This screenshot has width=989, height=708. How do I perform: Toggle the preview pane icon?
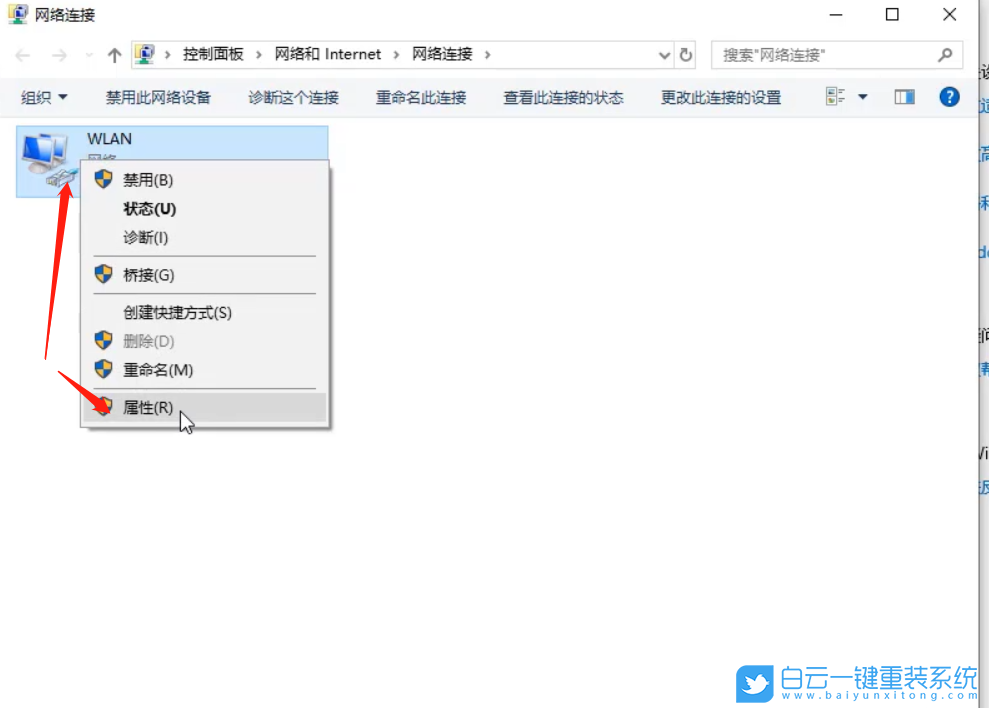[905, 96]
